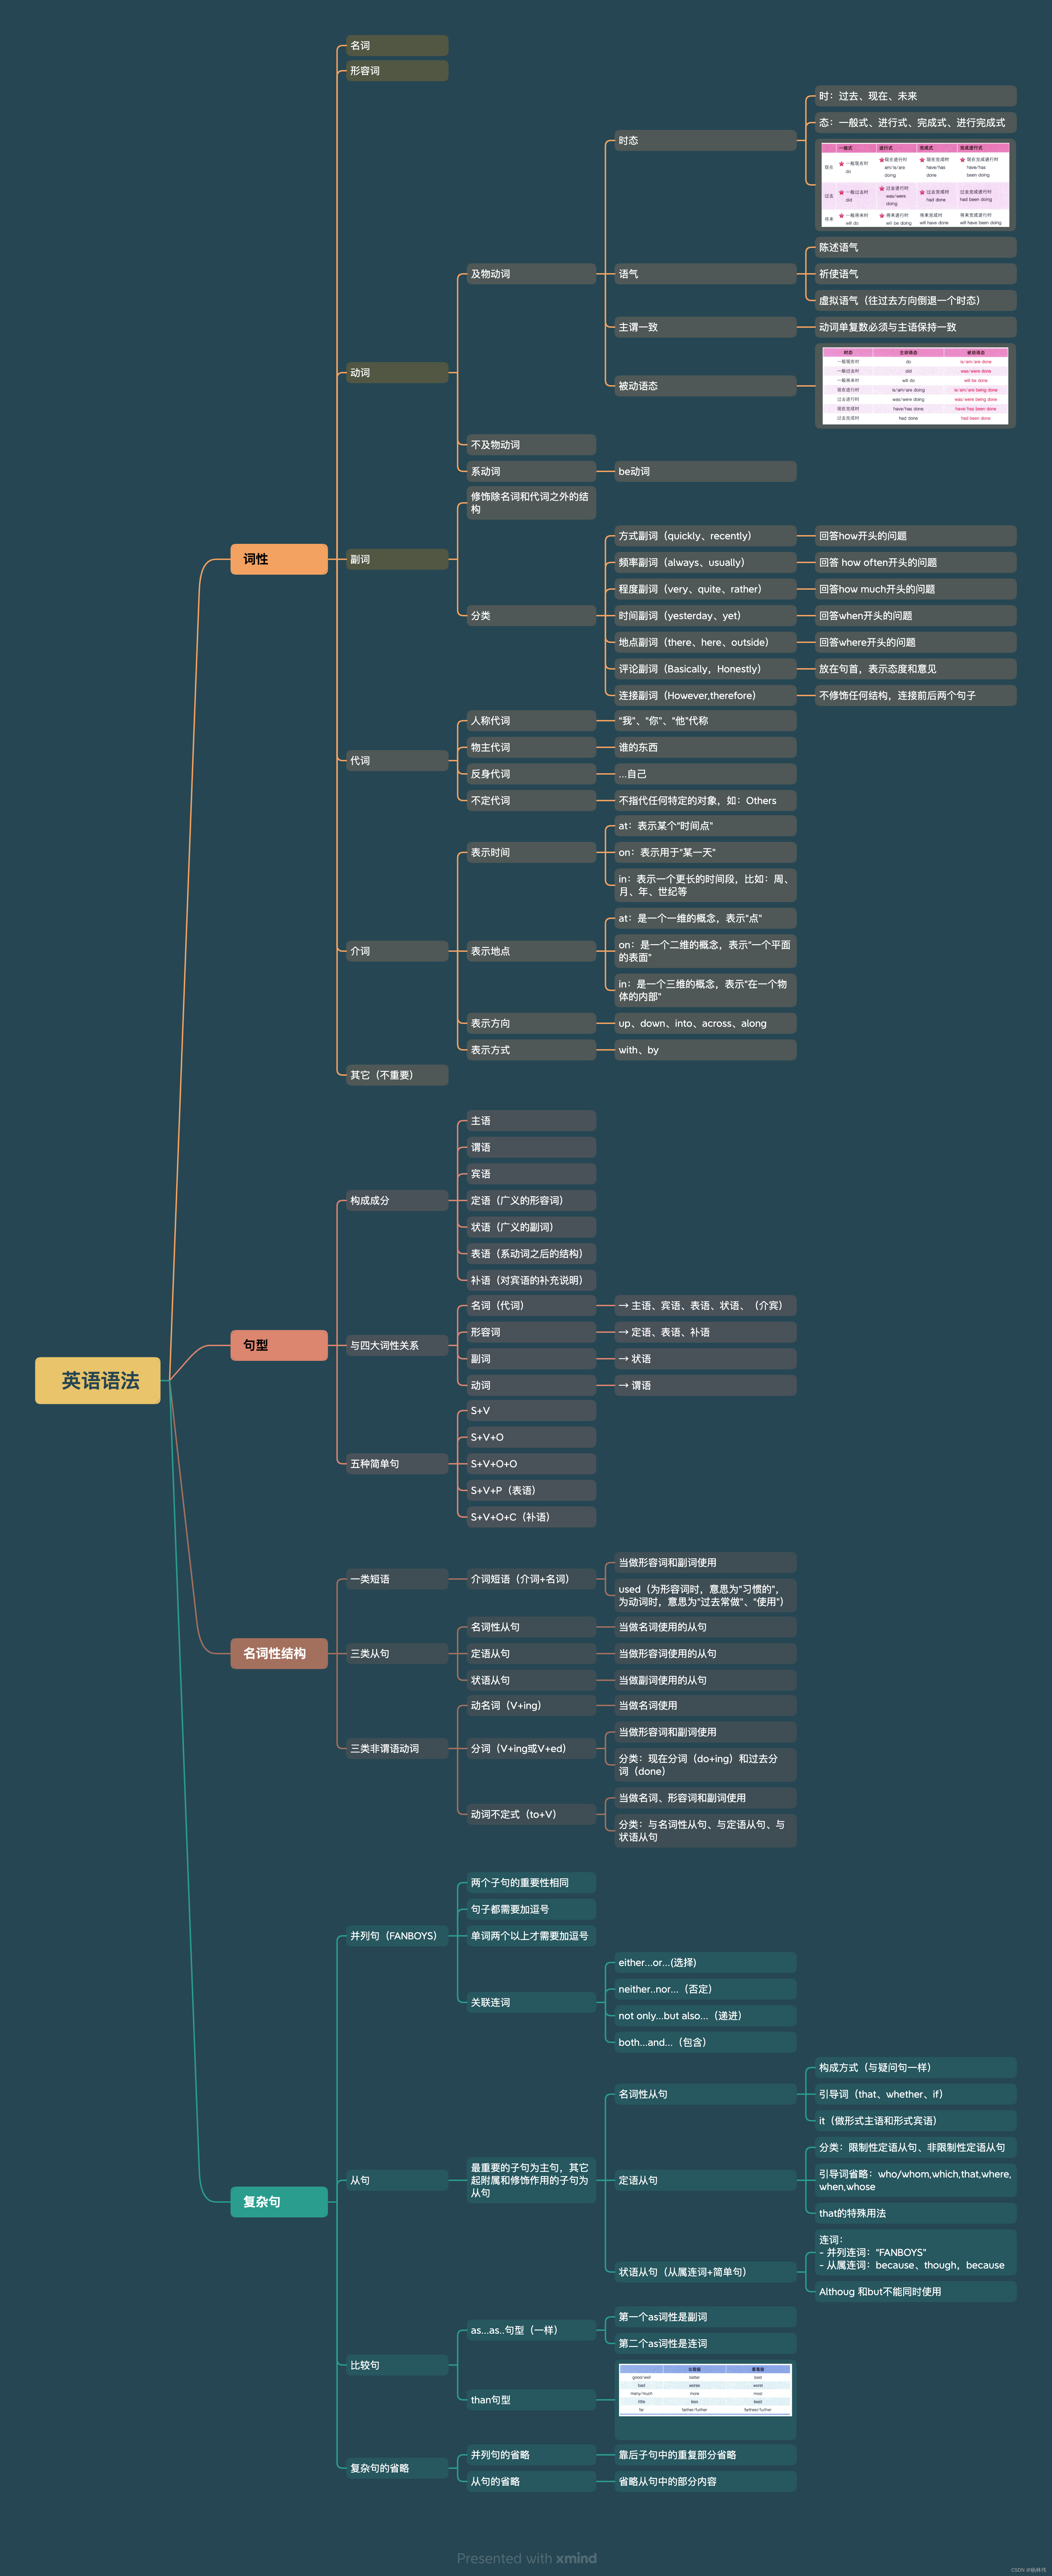
Task: Select 并列句（FANBOYS）node
Action: click(x=397, y=1936)
